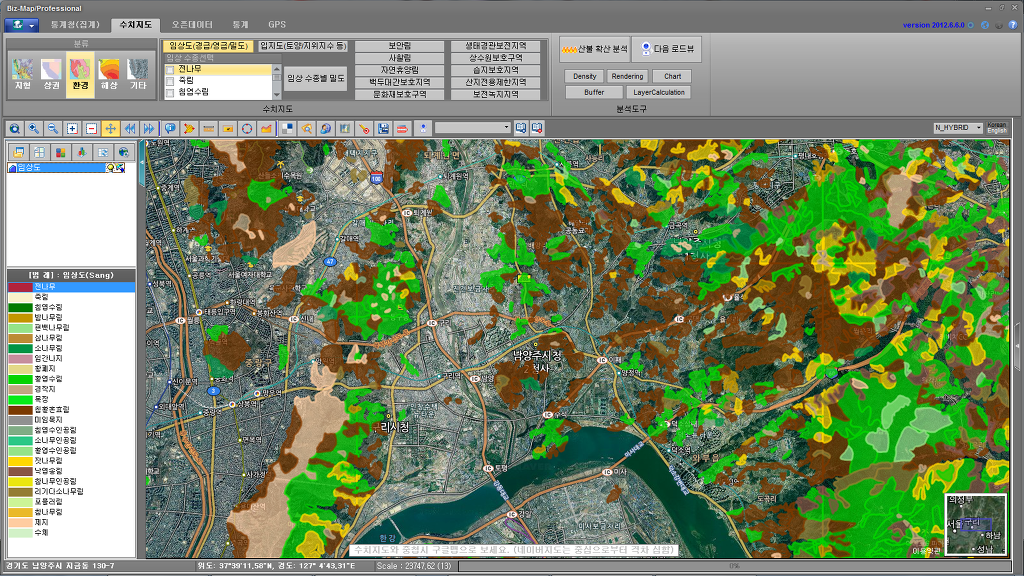The image size is (1024, 576).
Task: Select the pan (move) map tool
Action: click(x=110, y=128)
